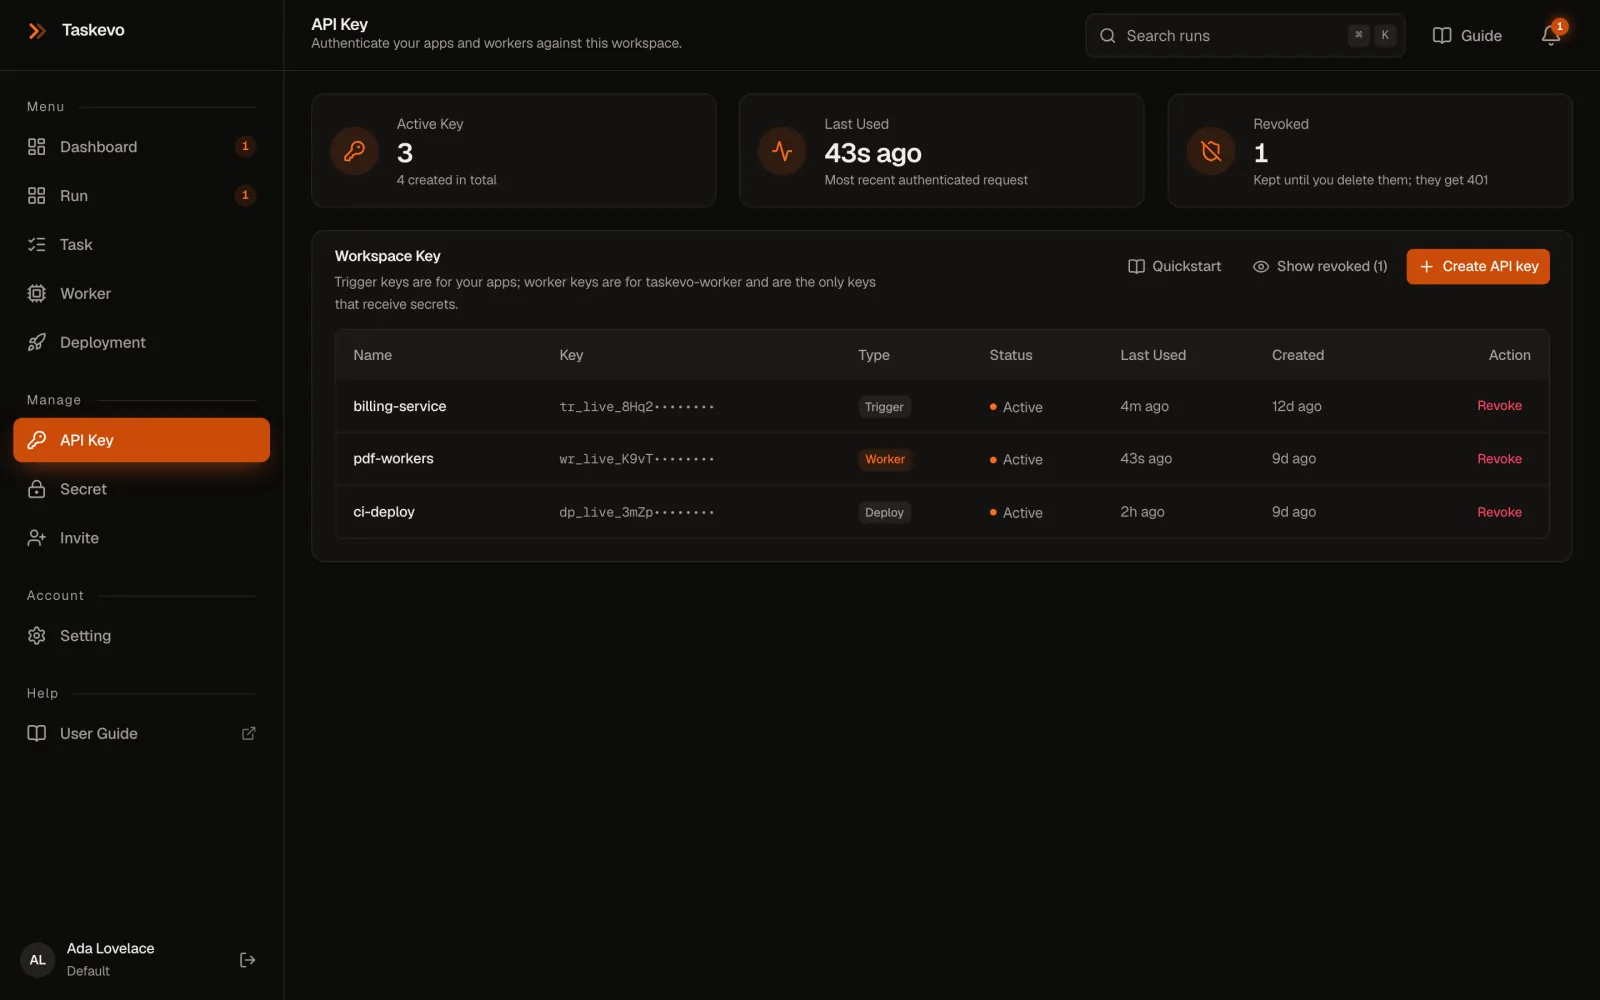This screenshot has height=1000, width=1600.
Task: Click key value tr_live_8Hq2
Action: point(637,407)
